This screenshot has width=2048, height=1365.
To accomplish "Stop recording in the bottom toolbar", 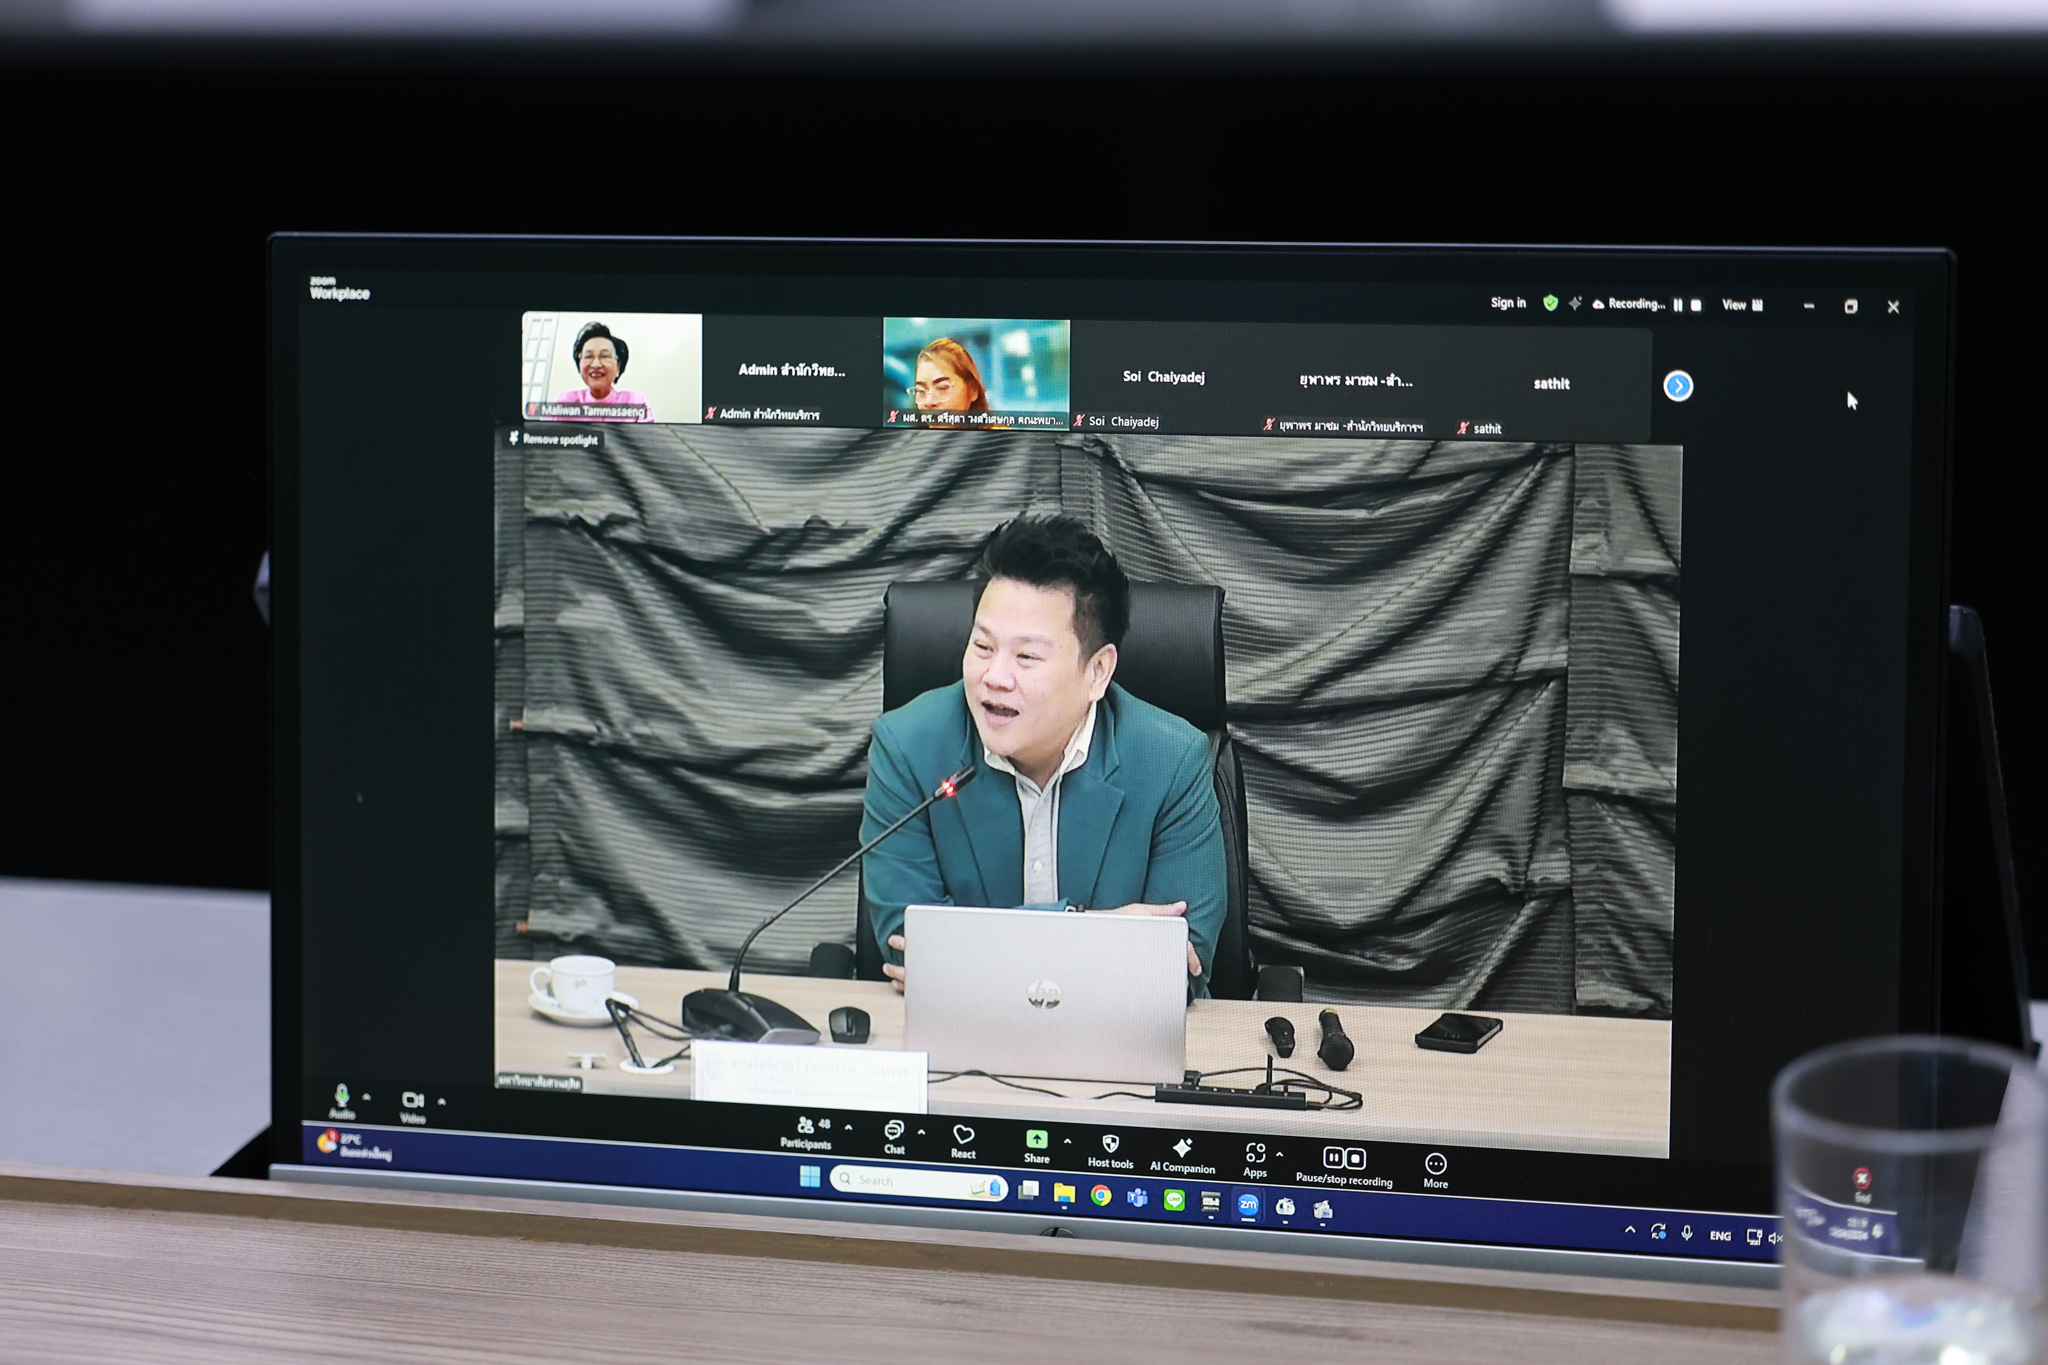I will pyautogui.click(x=1356, y=1158).
